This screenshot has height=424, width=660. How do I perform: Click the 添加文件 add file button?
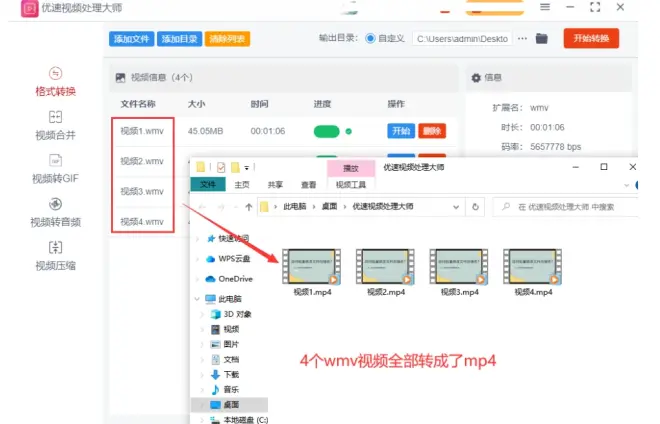[x=131, y=39]
